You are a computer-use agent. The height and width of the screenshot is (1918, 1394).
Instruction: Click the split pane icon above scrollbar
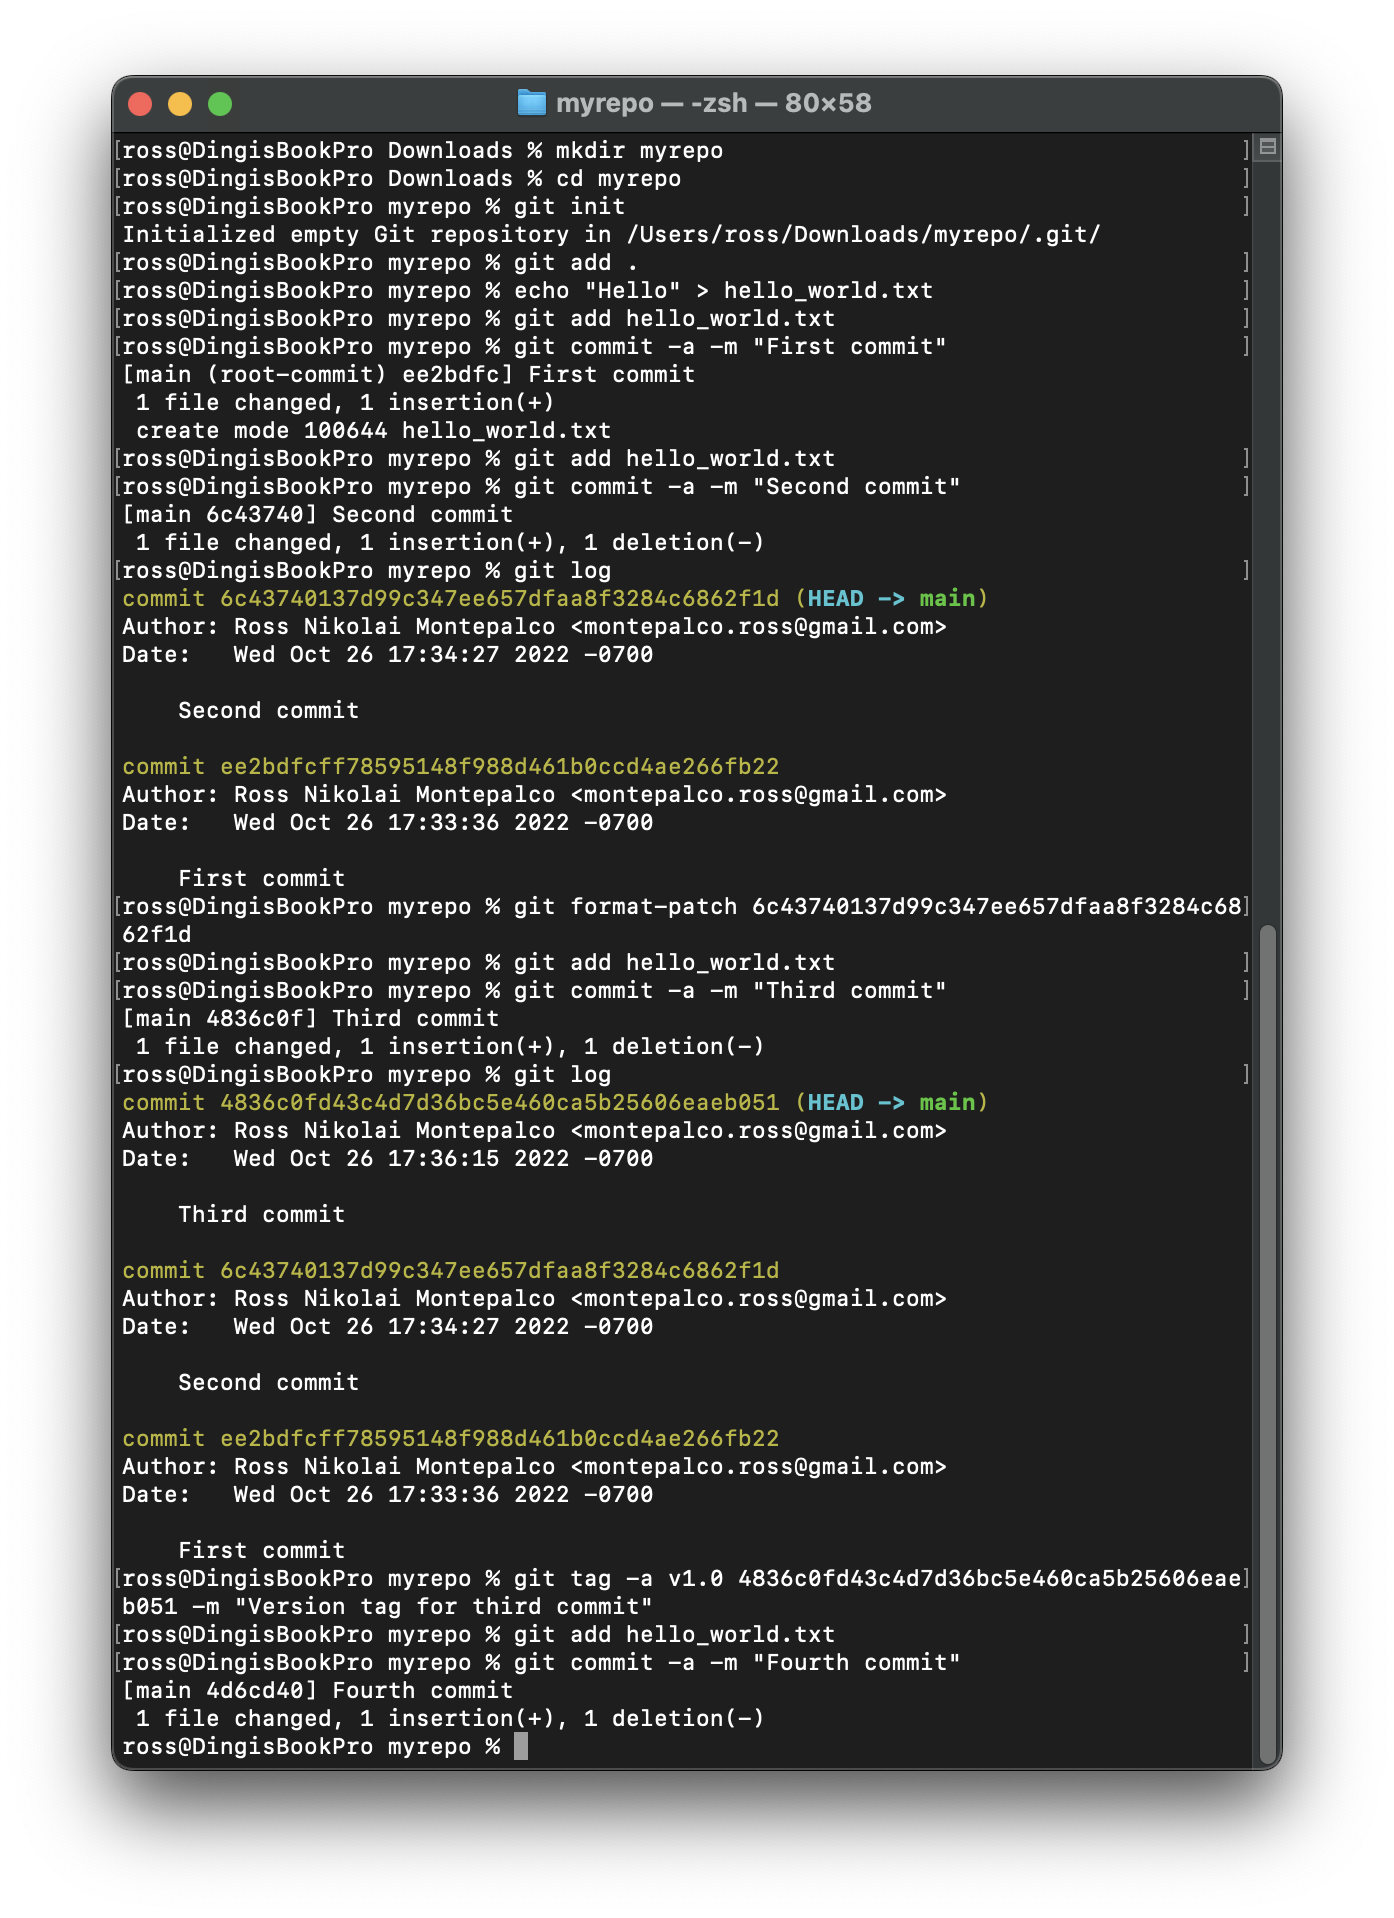click(1267, 147)
